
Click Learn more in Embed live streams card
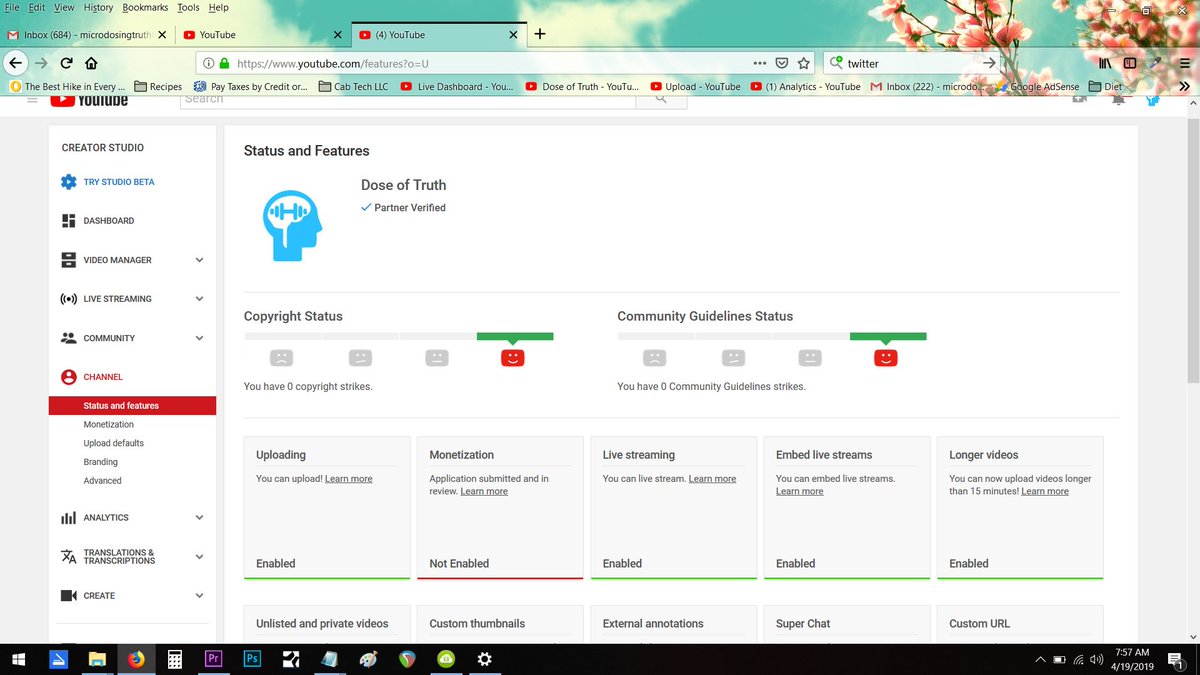(x=800, y=491)
